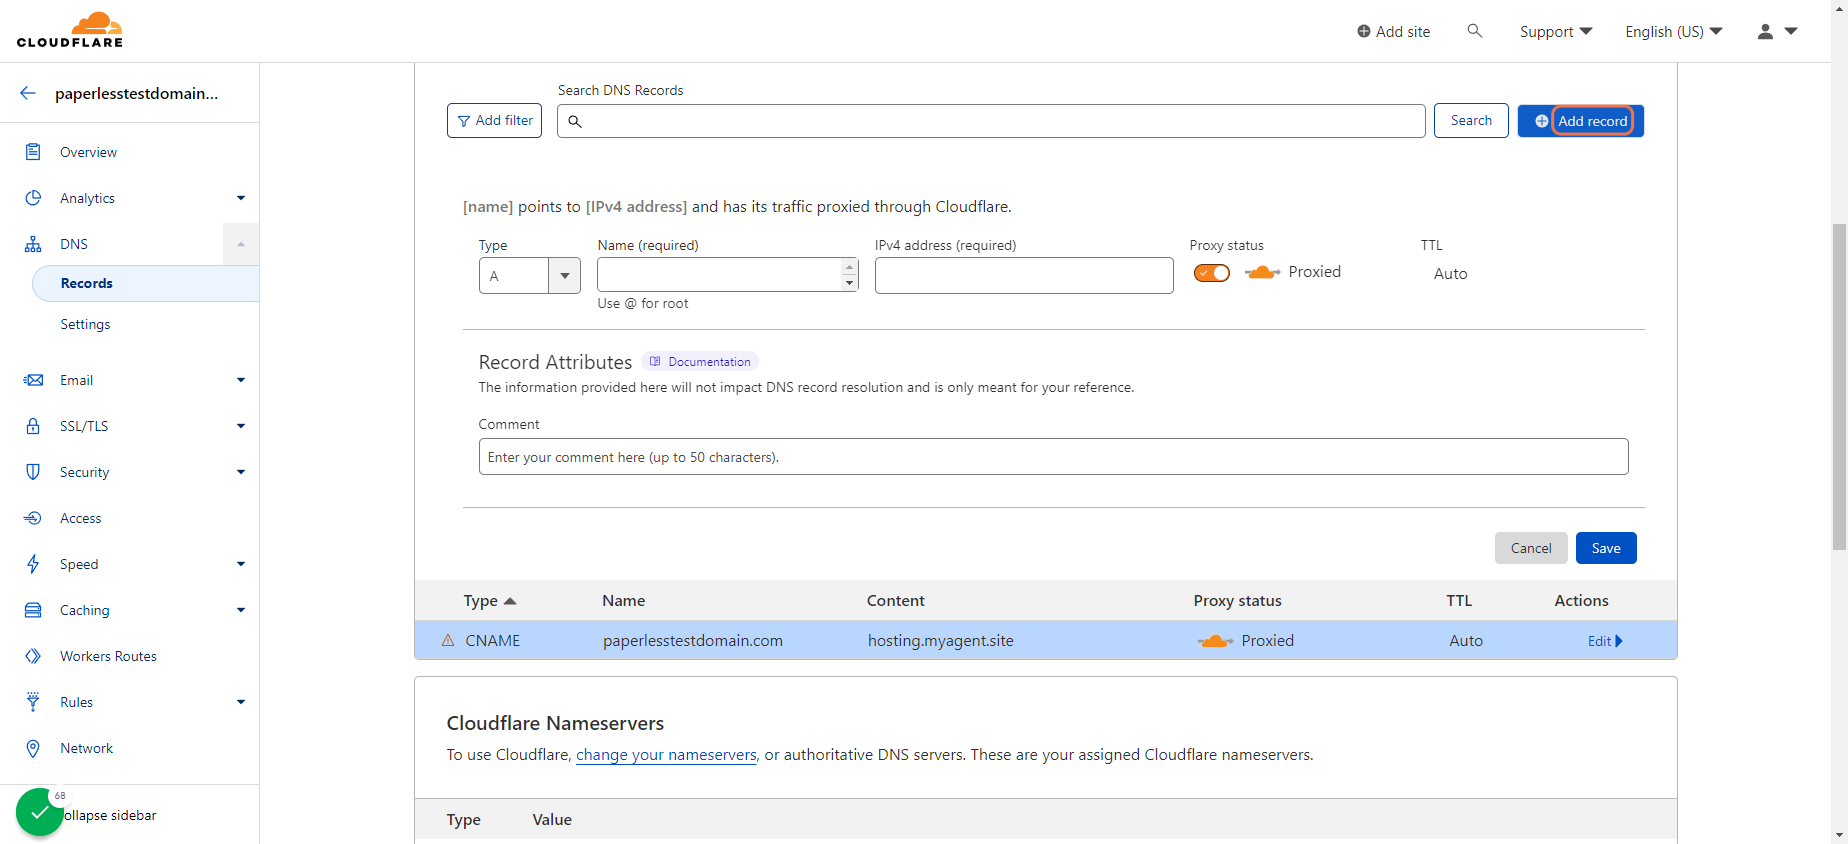Select Records under DNS
The width and height of the screenshot is (1848, 844).
[x=146, y=283]
